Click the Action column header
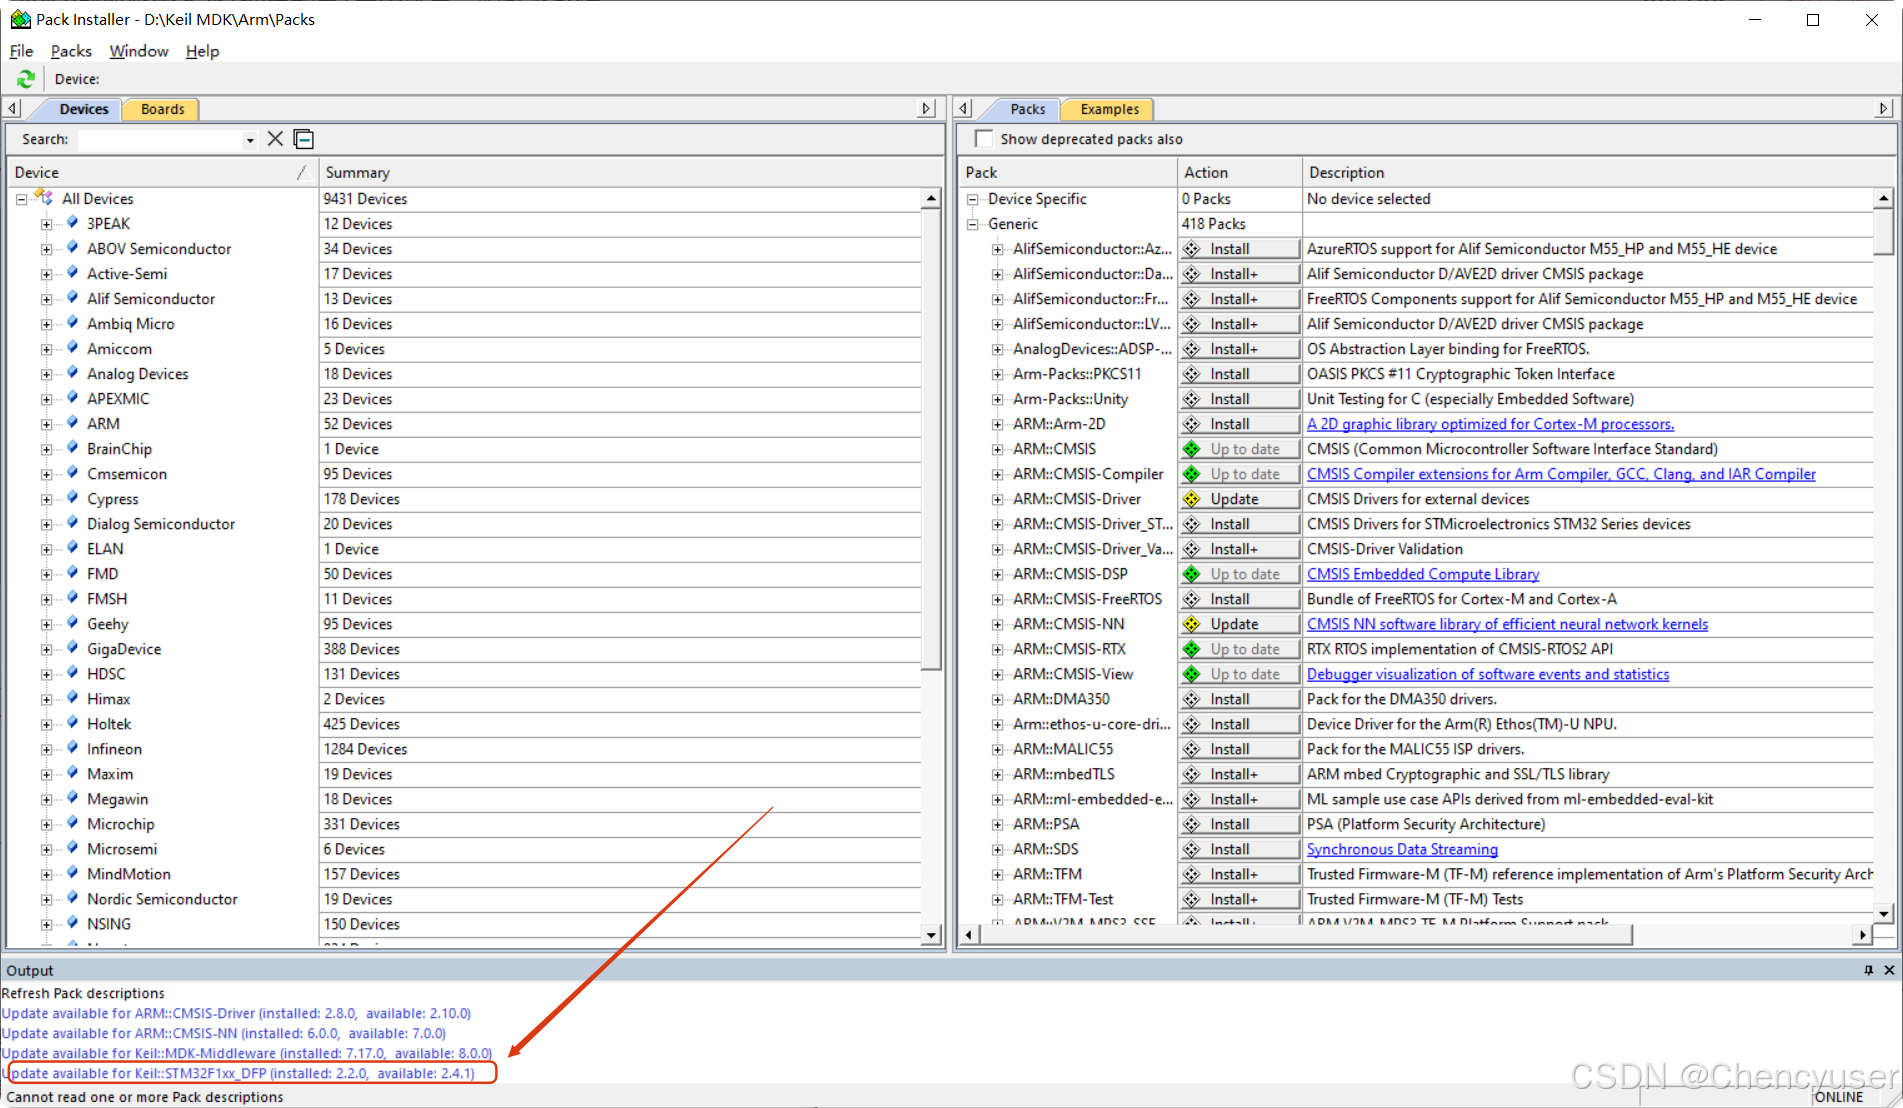Screen dimensions: 1903x1108 pyautogui.click(x=1240, y=172)
